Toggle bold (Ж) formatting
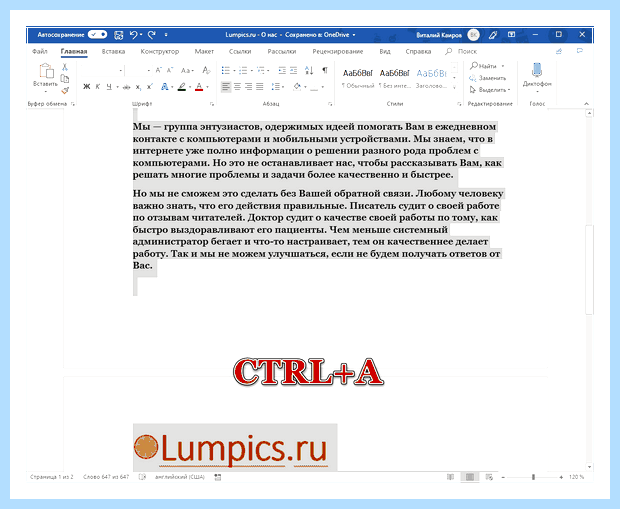The image size is (620, 509). [x=87, y=87]
